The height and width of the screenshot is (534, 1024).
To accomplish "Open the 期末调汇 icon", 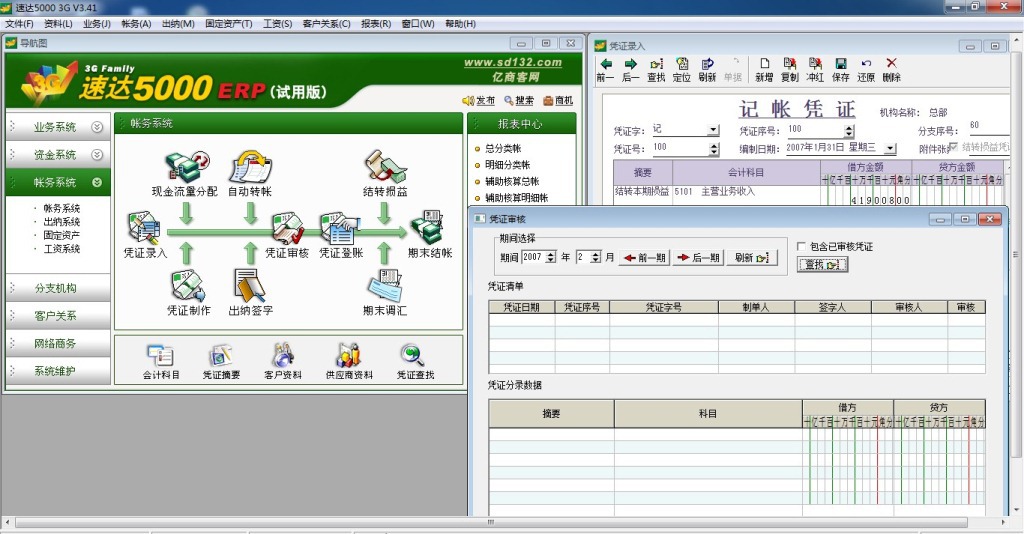I will (x=385, y=286).
